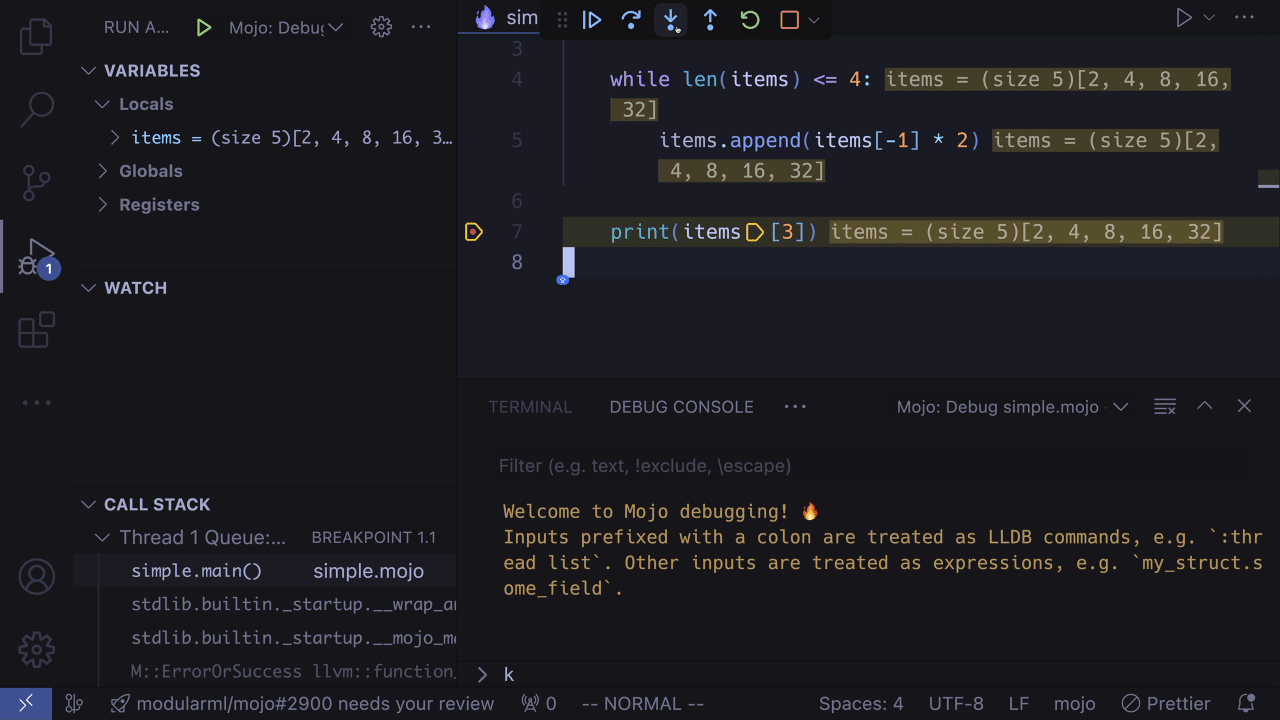Open the Extensions view
The height and width of the screenshot is (720, 1280).
click(x=37, y=330)
